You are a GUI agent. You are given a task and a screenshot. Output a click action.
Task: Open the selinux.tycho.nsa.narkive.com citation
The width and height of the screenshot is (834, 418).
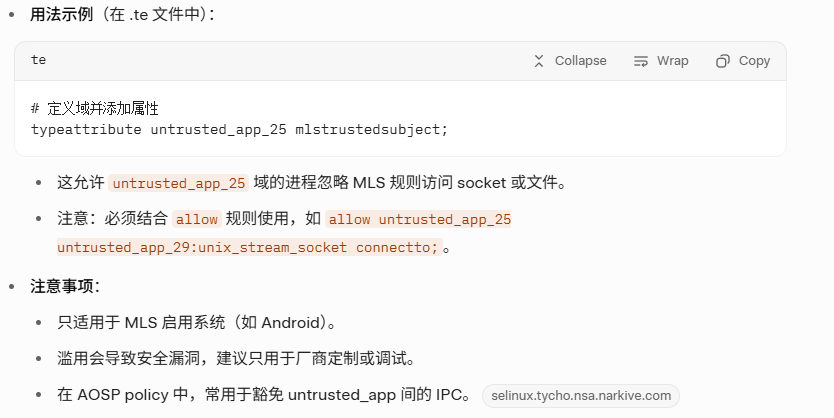pos(581,396)
